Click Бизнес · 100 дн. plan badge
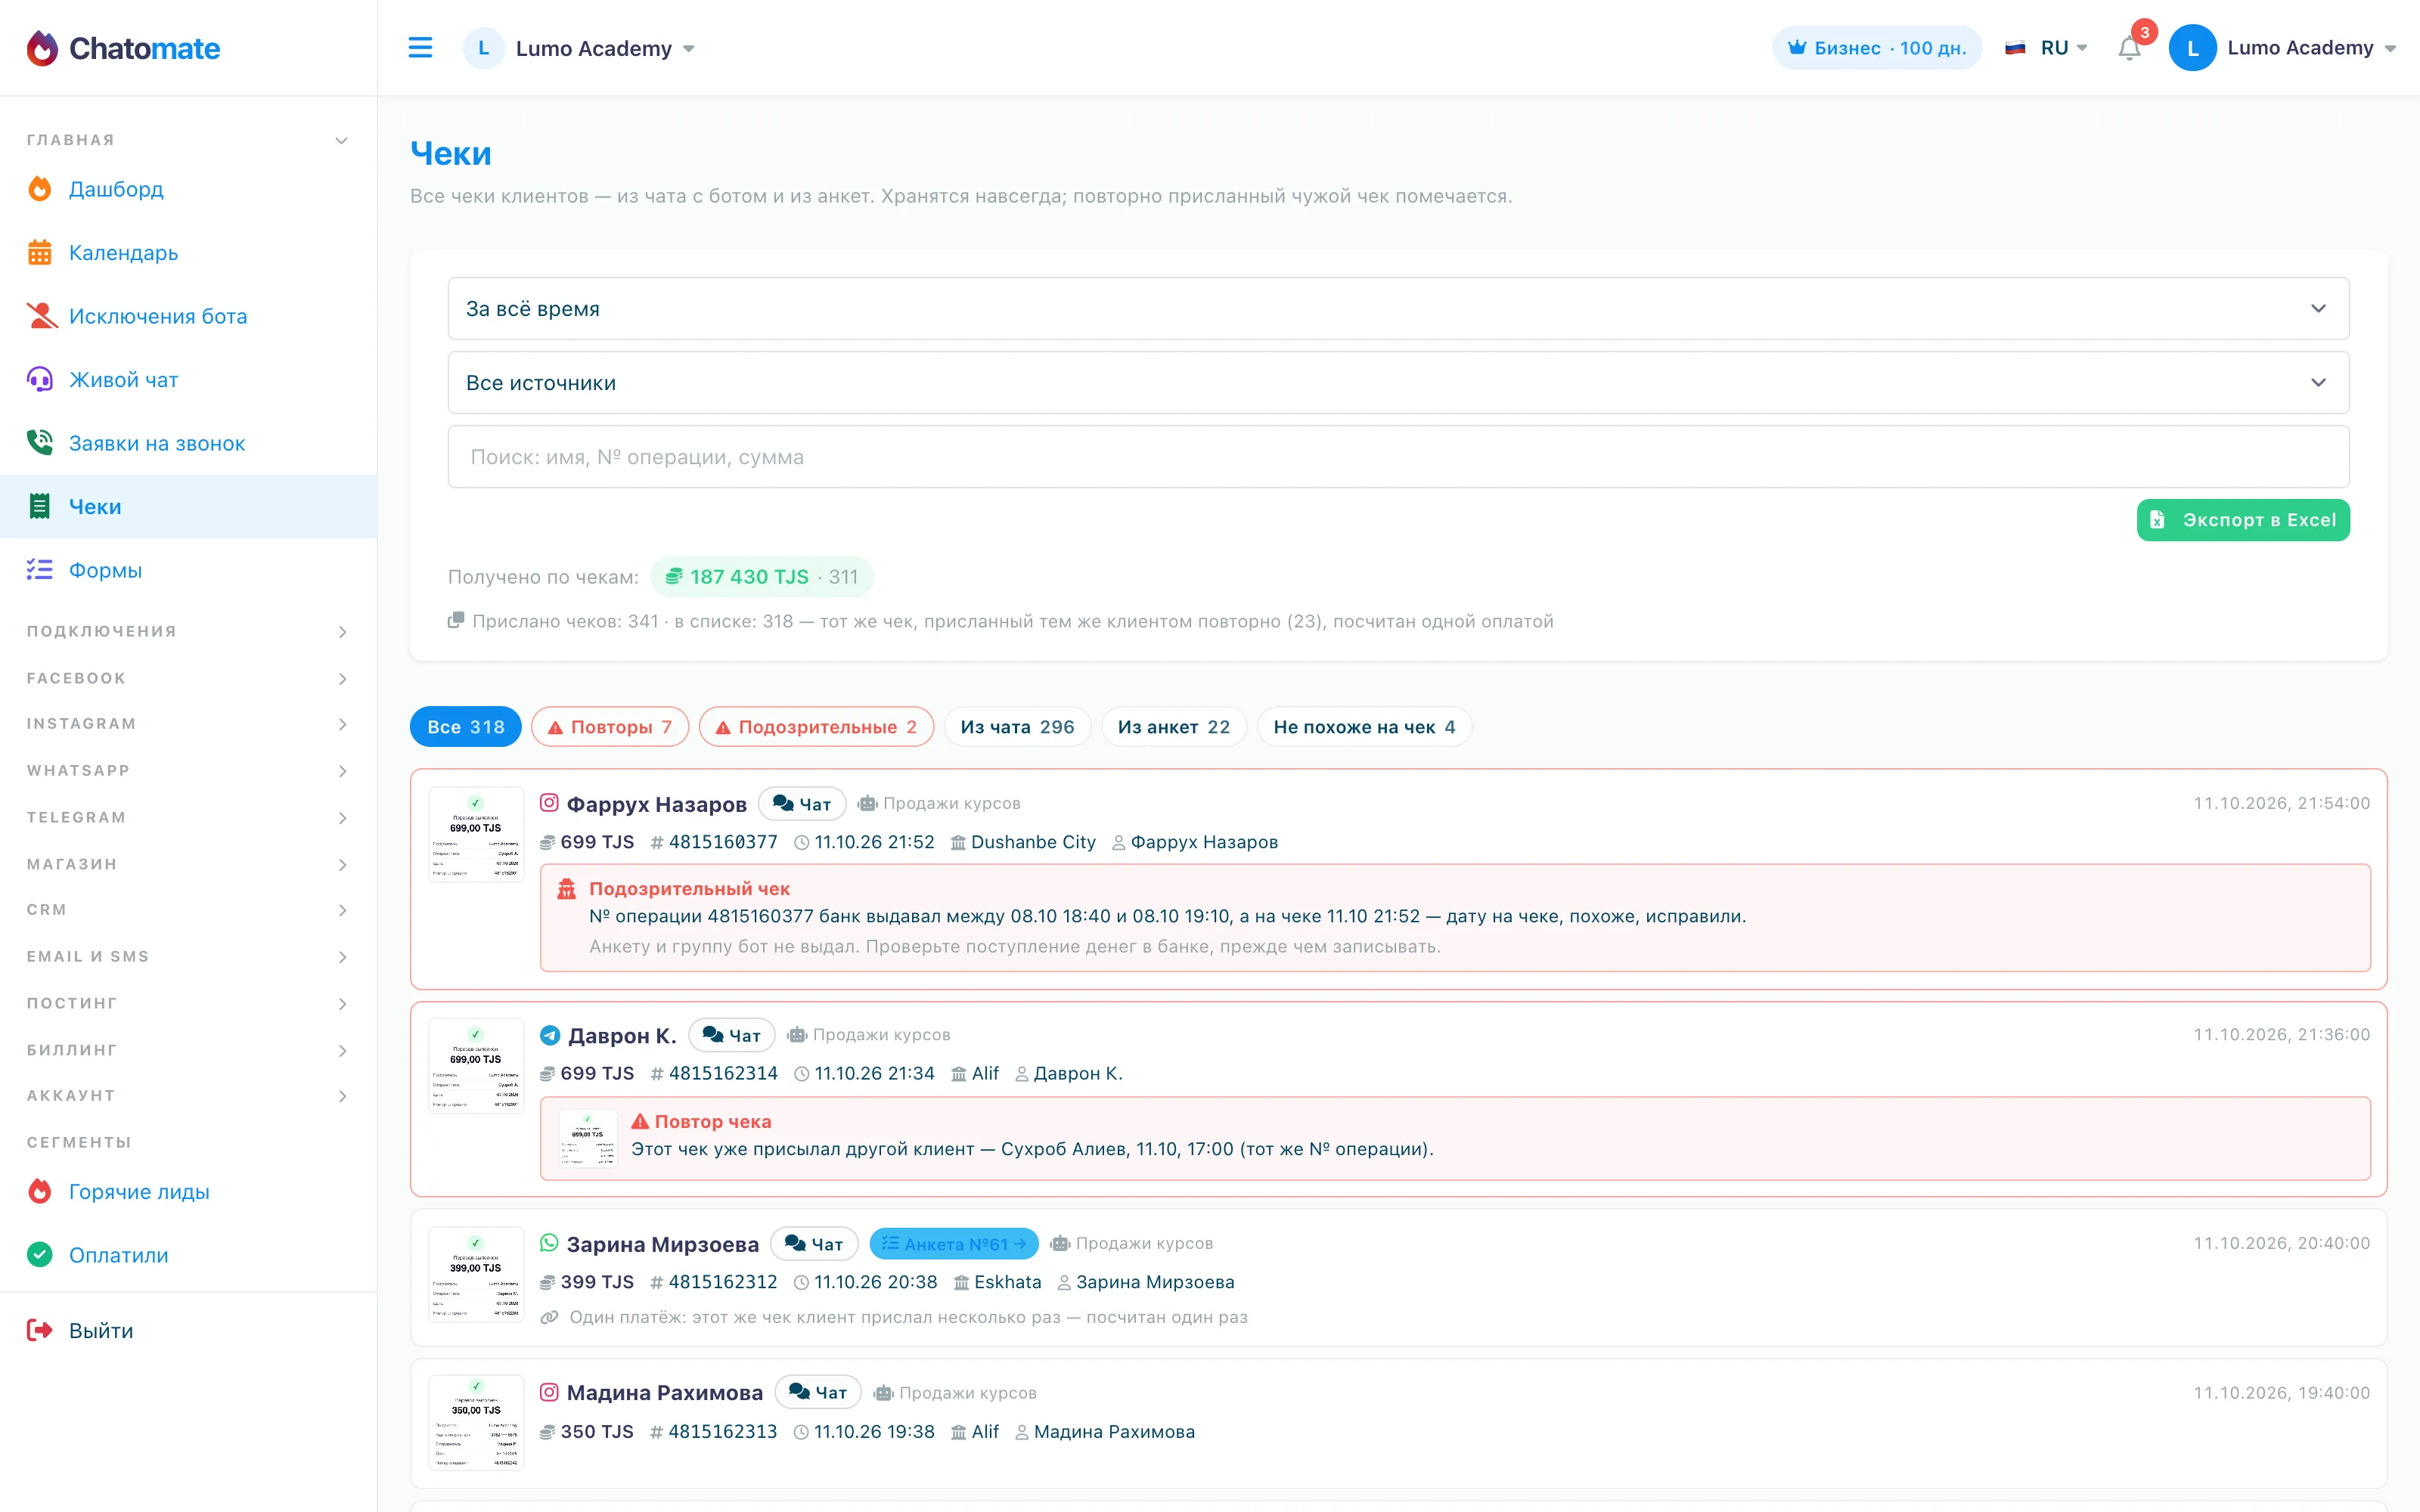Viewport: 2420px width, 1512px height. 1876,48
